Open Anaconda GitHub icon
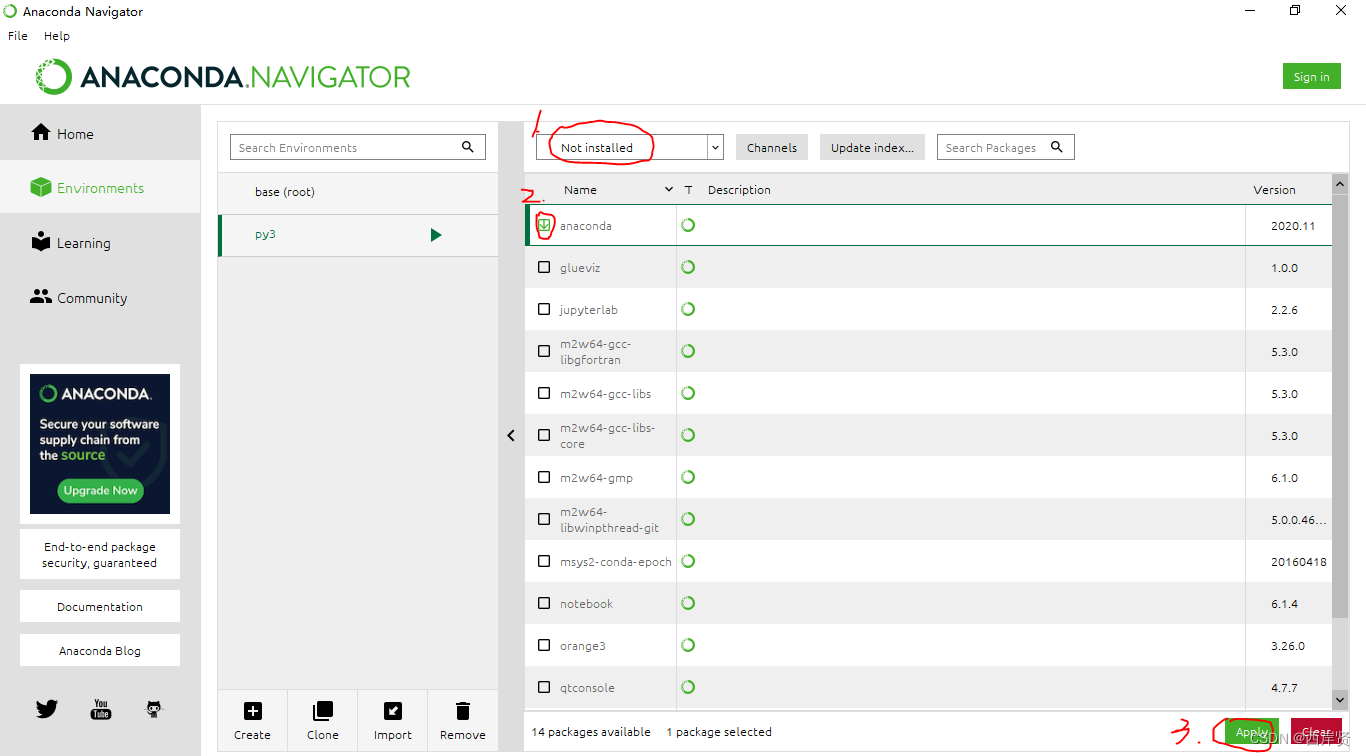The image size is (1366, 756). pyautogui.click(x=154, y=709)
